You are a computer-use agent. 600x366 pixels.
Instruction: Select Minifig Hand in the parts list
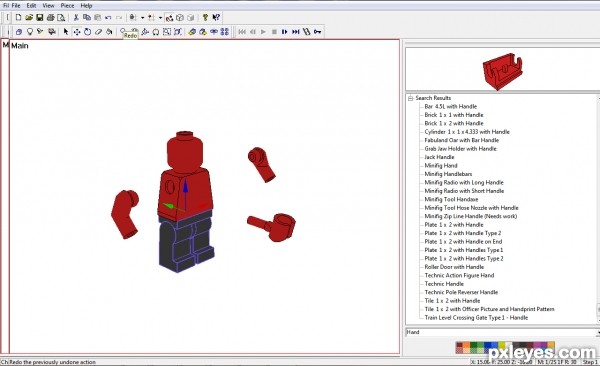(x=441, y=165)
